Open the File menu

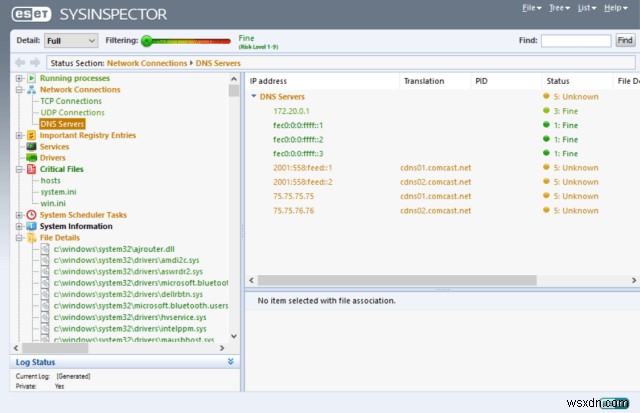point(530,8)
